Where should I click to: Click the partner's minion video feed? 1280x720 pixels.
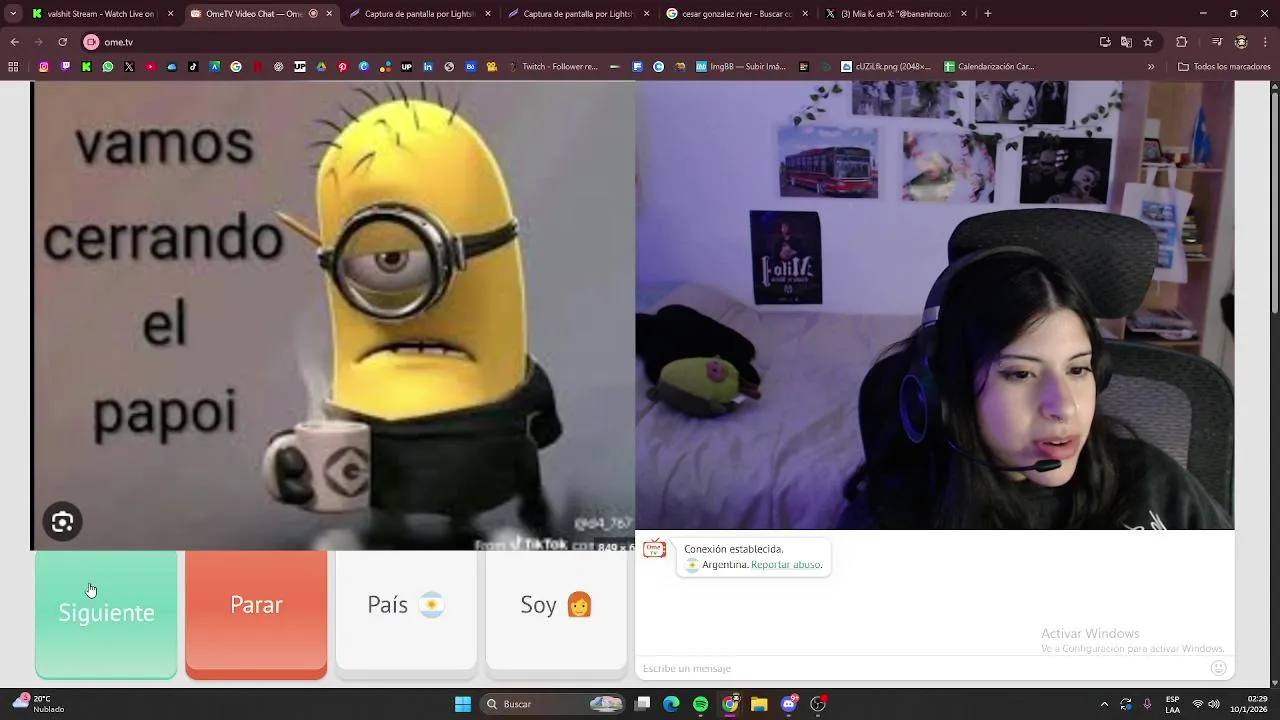pos(333,316)
